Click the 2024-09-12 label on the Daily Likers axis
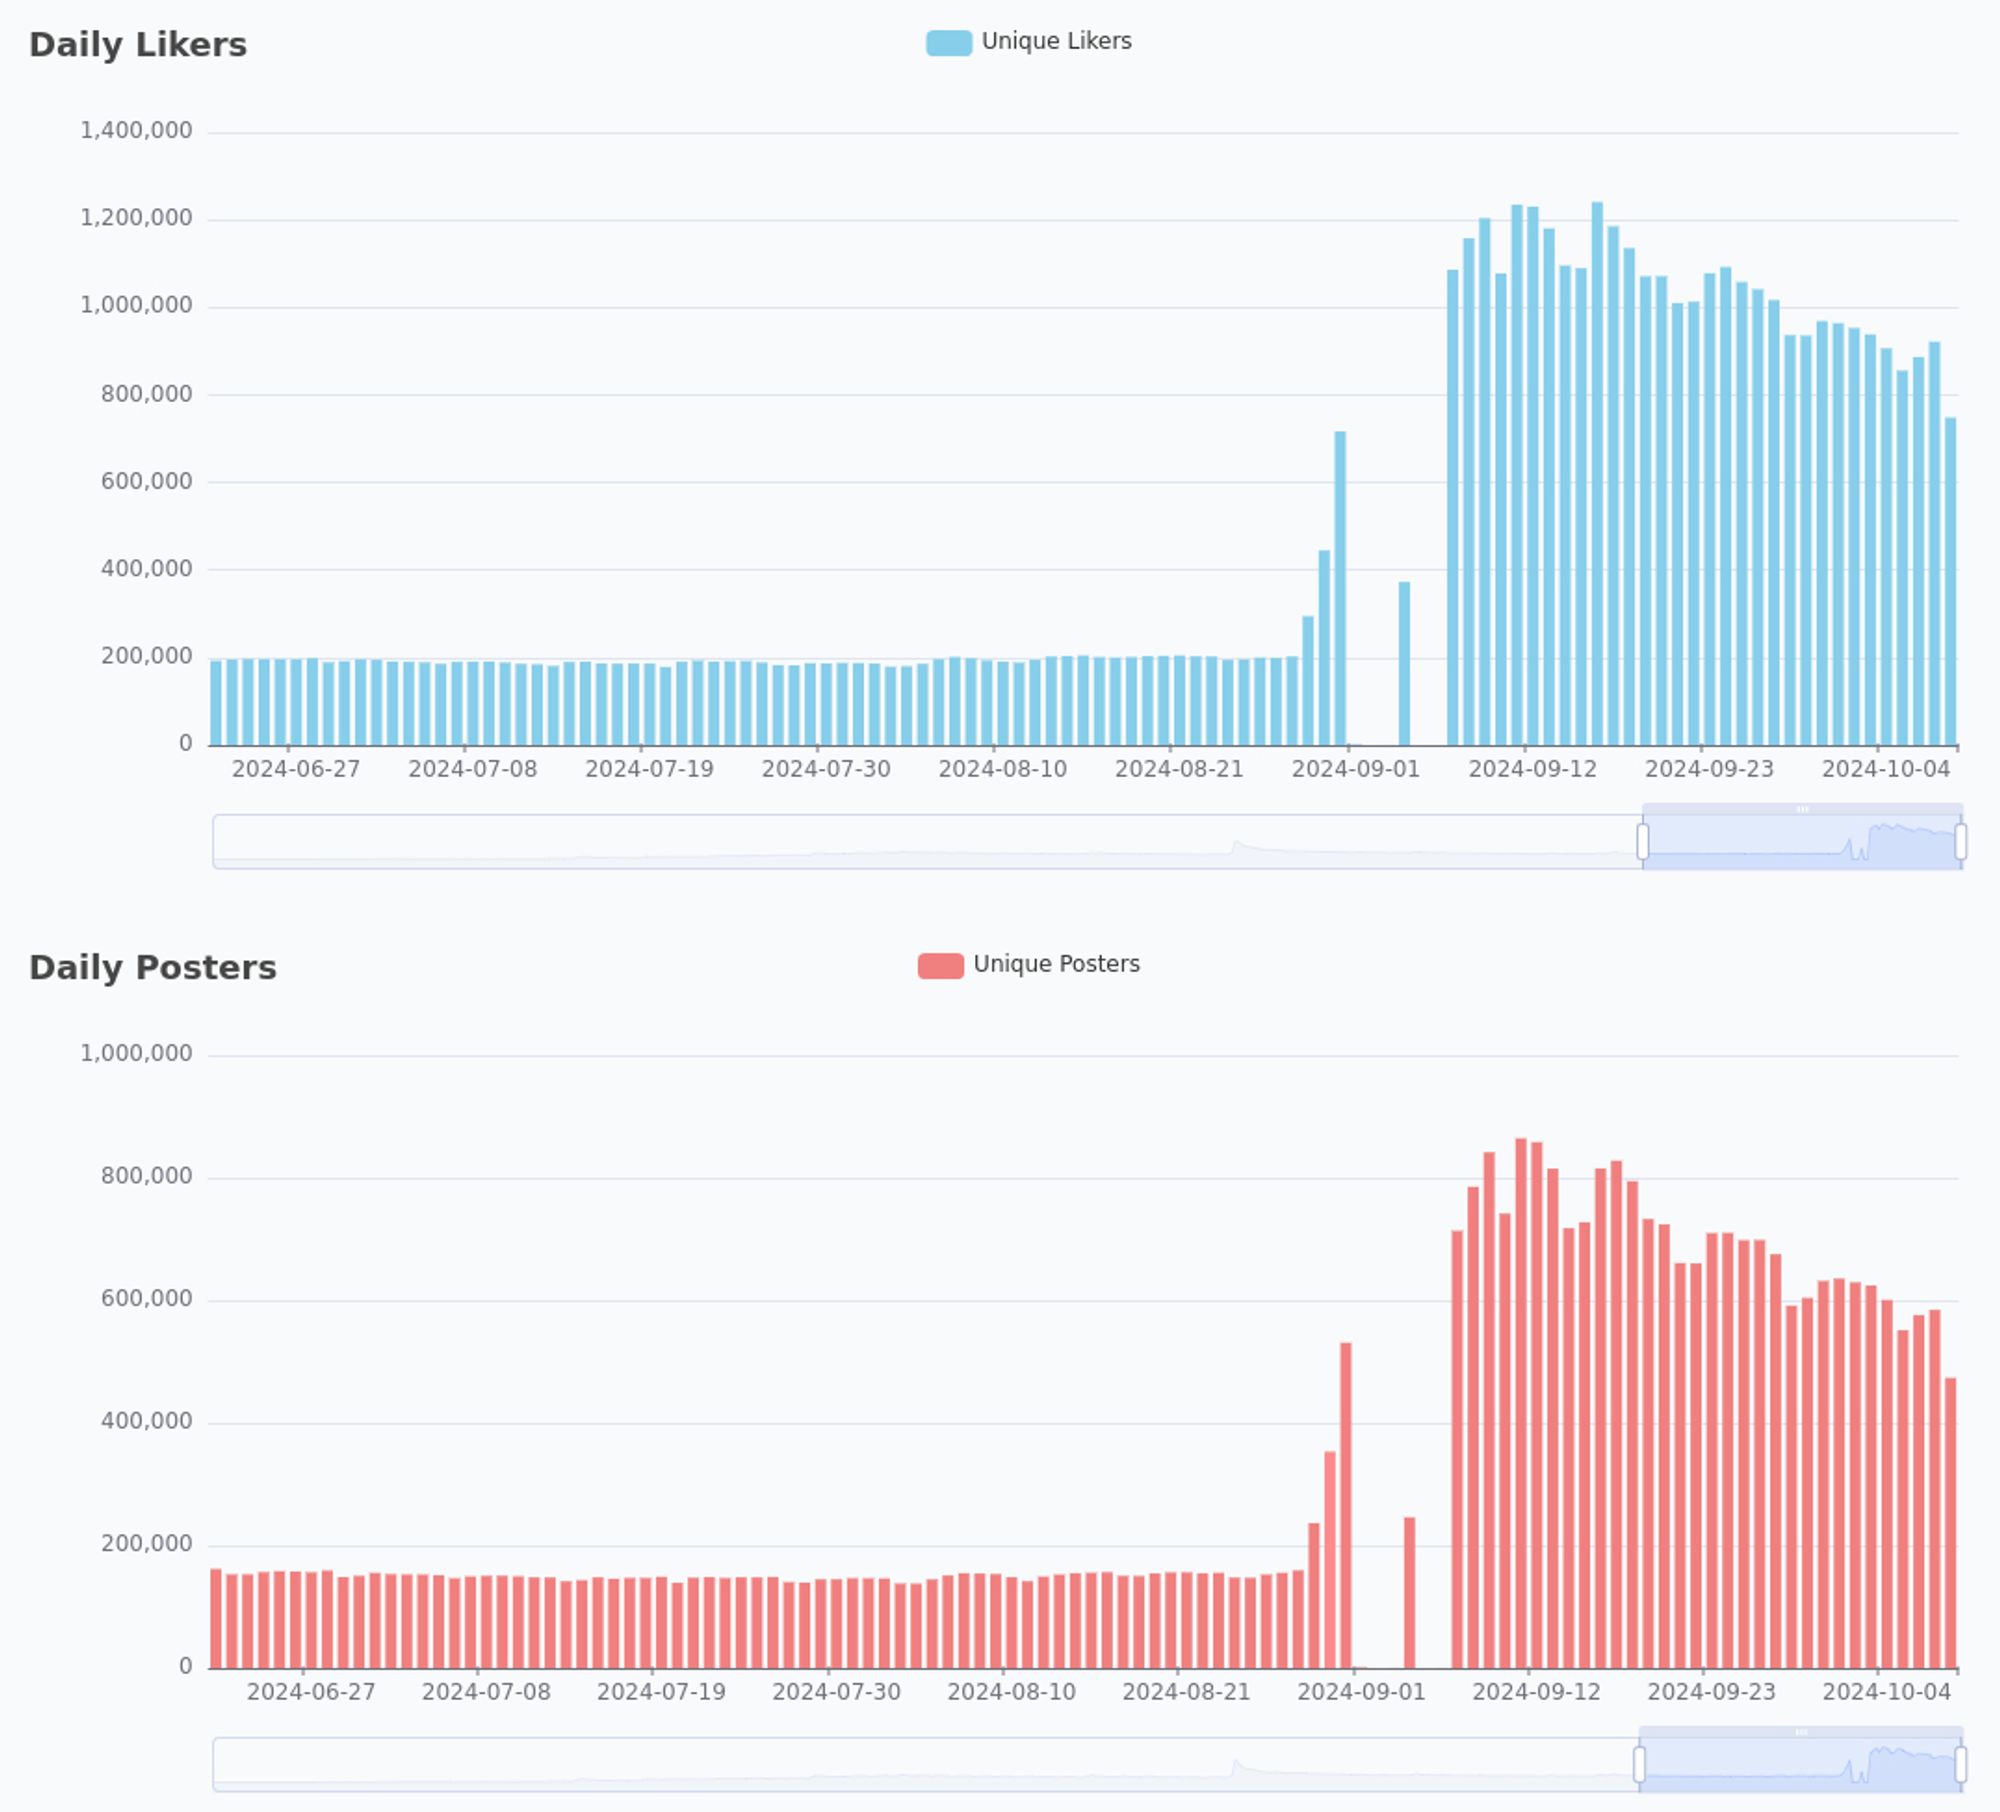2000x1812 pixels. pyautogui.click(x=1532, y=769)
